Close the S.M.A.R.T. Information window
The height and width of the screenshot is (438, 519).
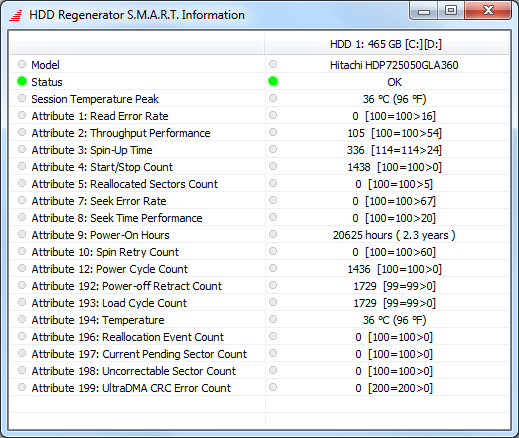coord(488,10)
